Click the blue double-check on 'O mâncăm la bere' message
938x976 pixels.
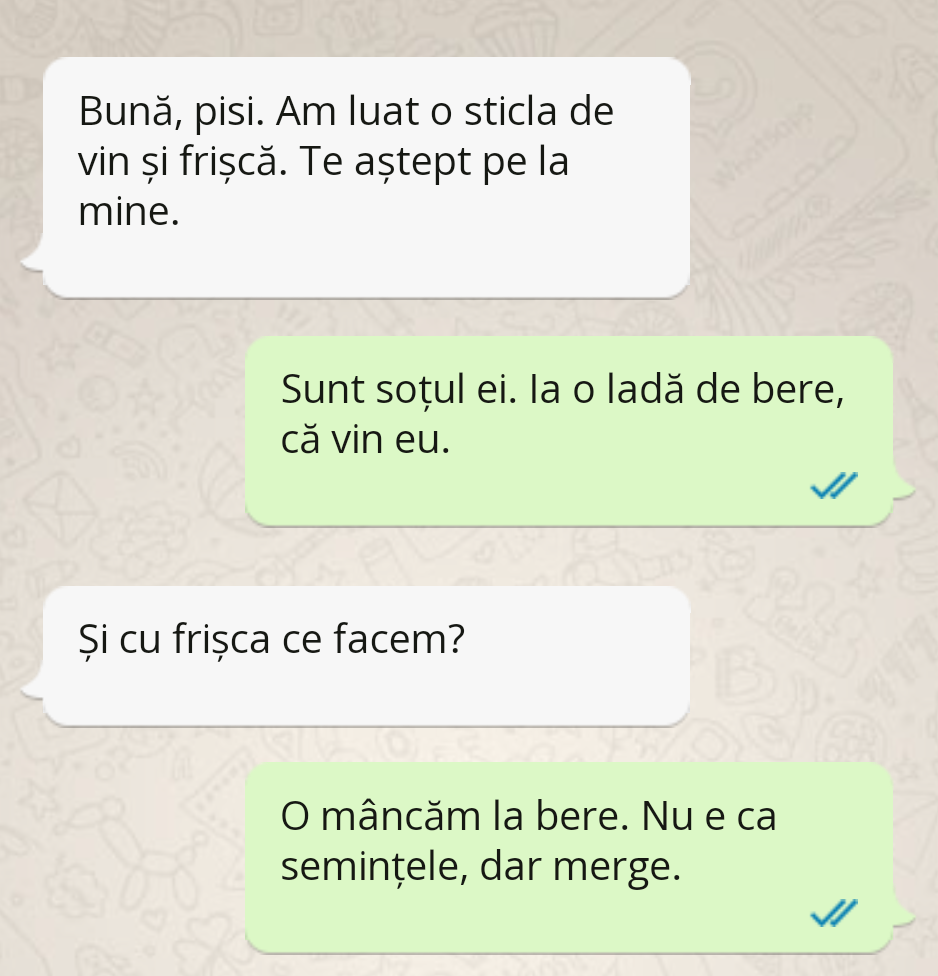point(834,913)
